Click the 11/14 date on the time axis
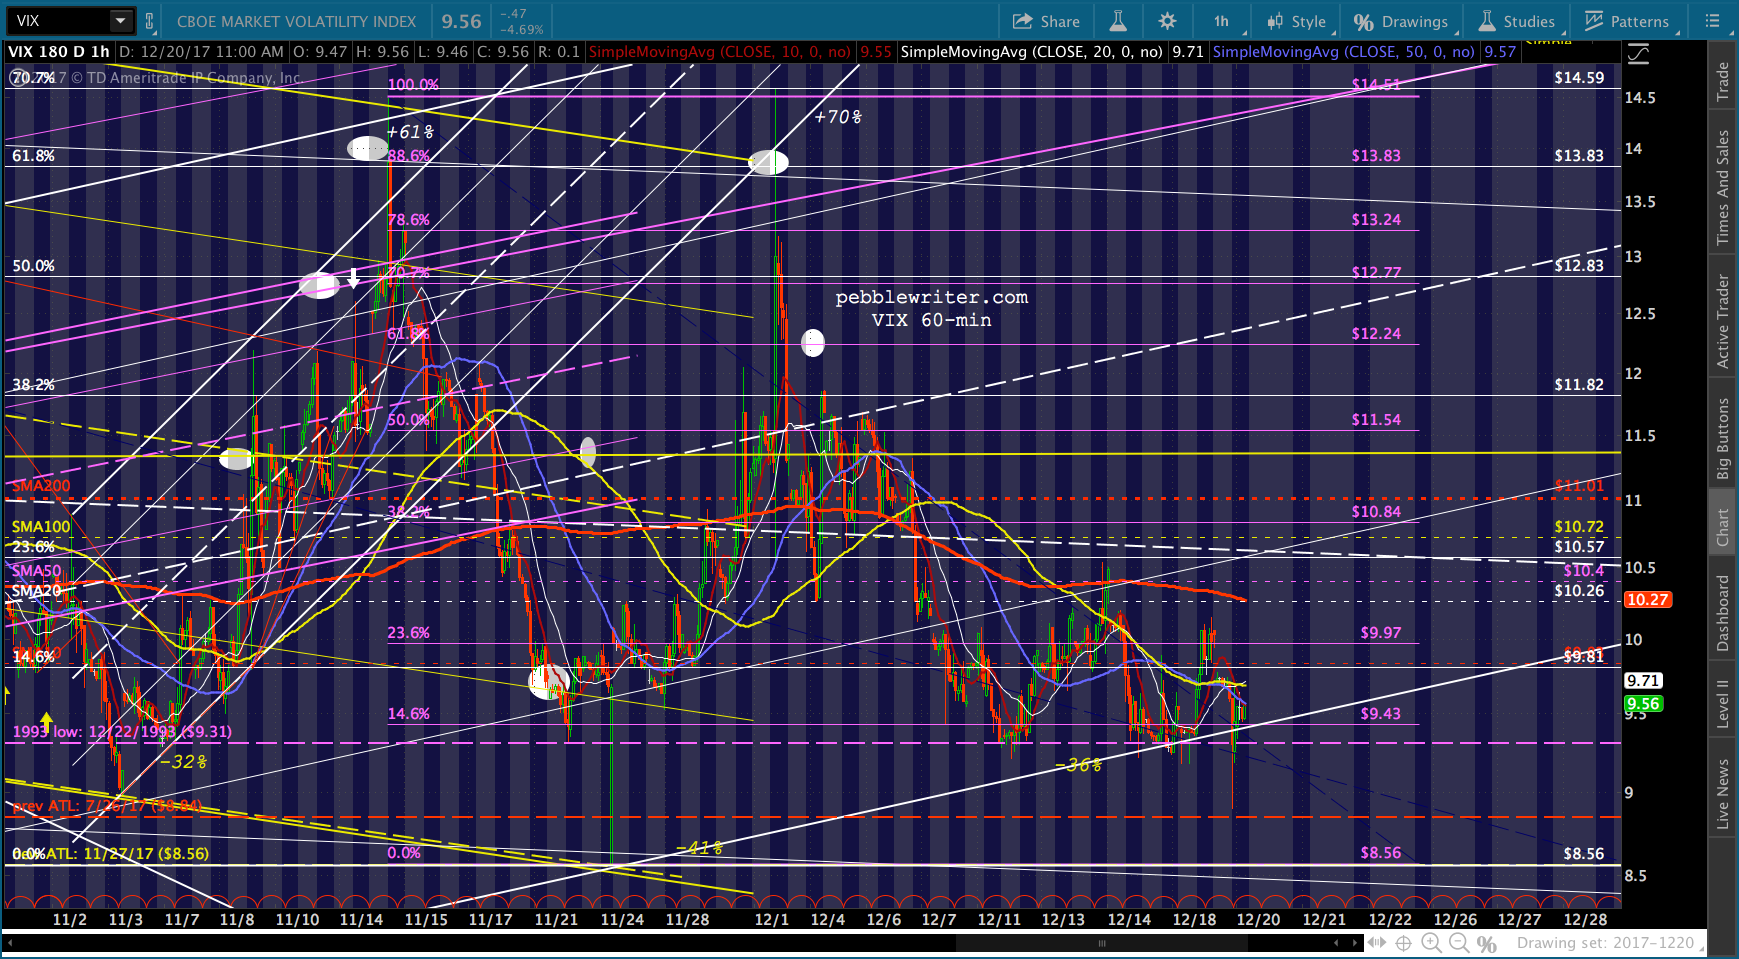The height and width of the screenshot is (959, 1739). point(361,920)
